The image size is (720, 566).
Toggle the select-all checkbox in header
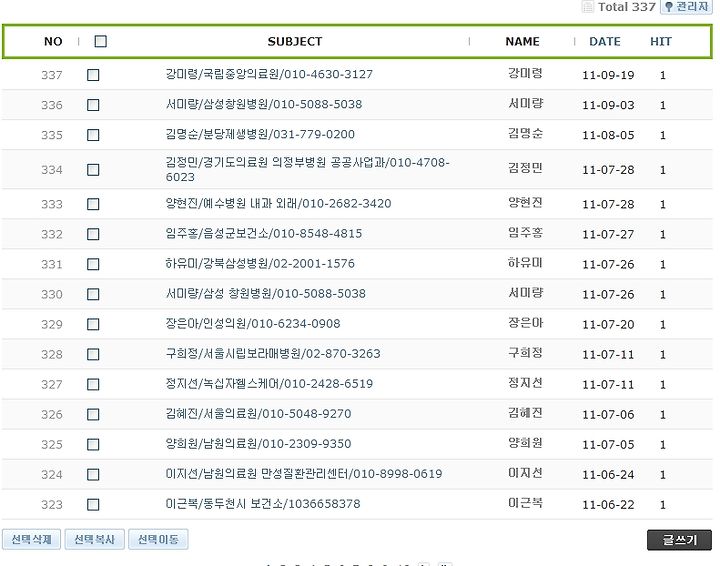click(101, 41)
